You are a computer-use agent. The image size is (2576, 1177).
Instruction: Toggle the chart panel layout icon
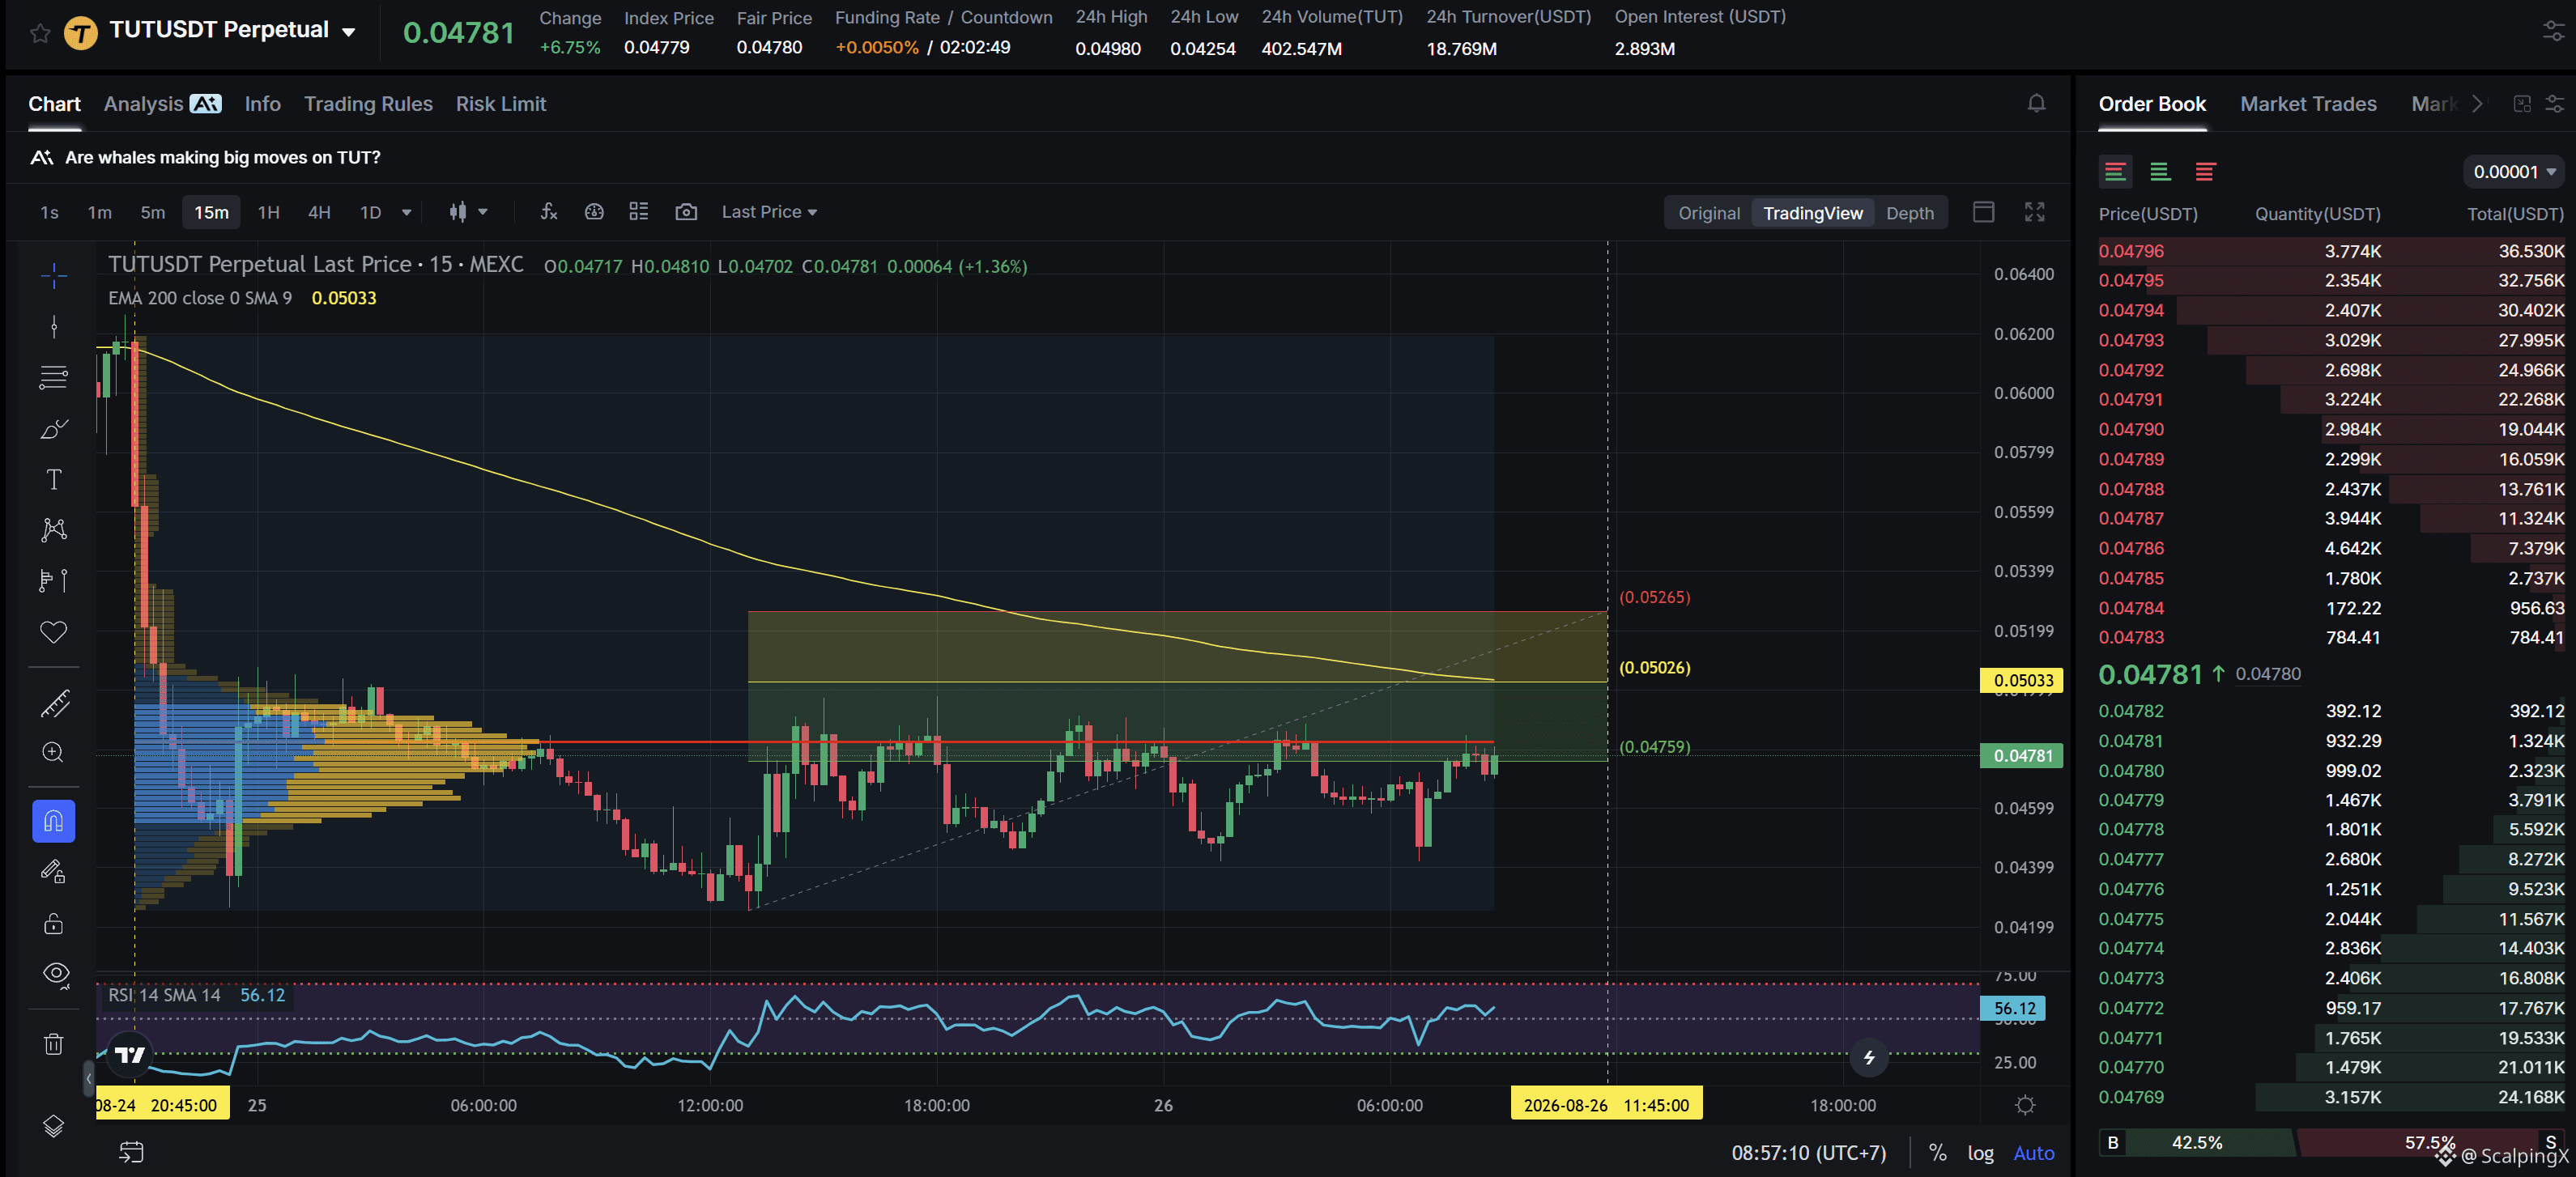[1984, 211]
